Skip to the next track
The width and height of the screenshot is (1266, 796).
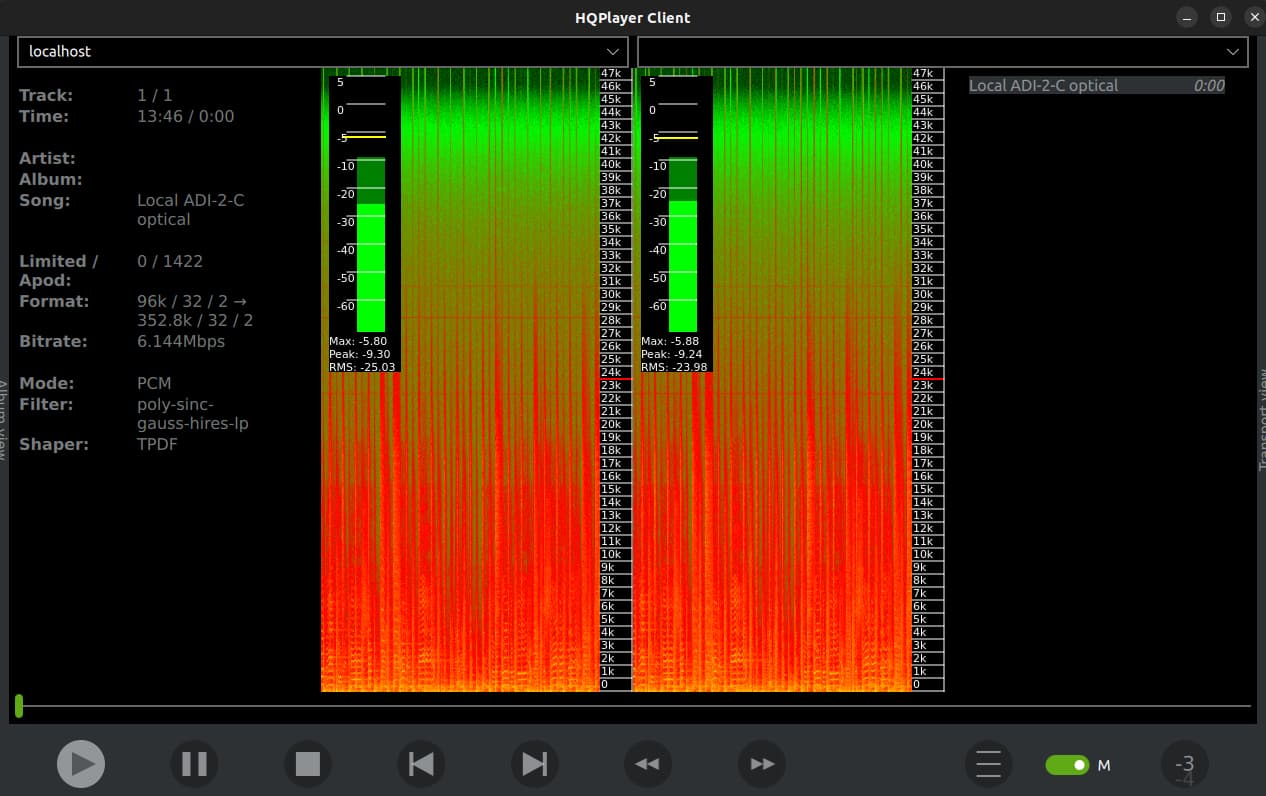click(535, 764)
